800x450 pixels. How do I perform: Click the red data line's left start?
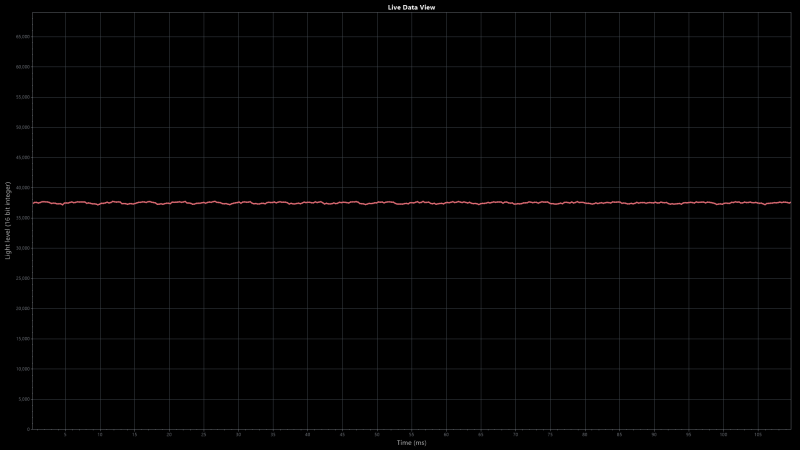34,203
